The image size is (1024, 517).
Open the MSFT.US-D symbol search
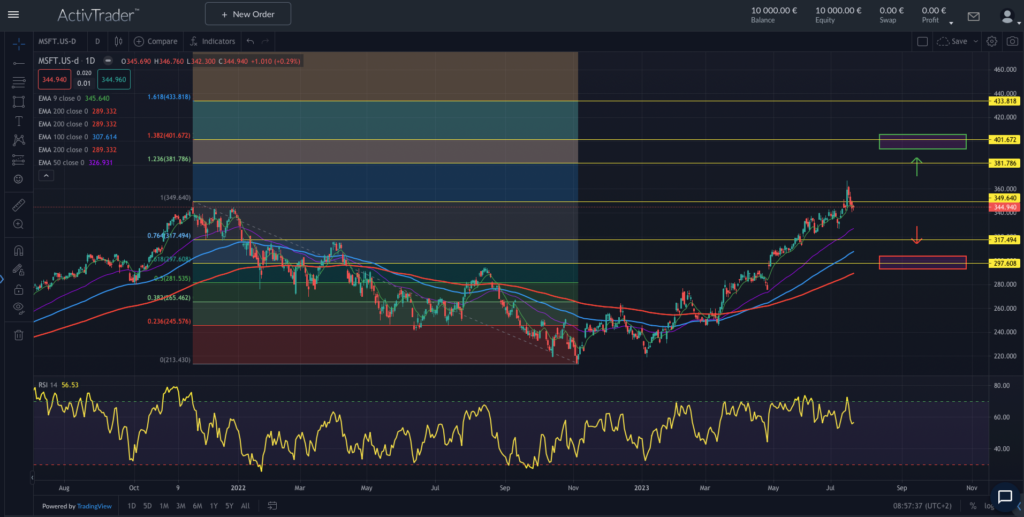[57, 41]
